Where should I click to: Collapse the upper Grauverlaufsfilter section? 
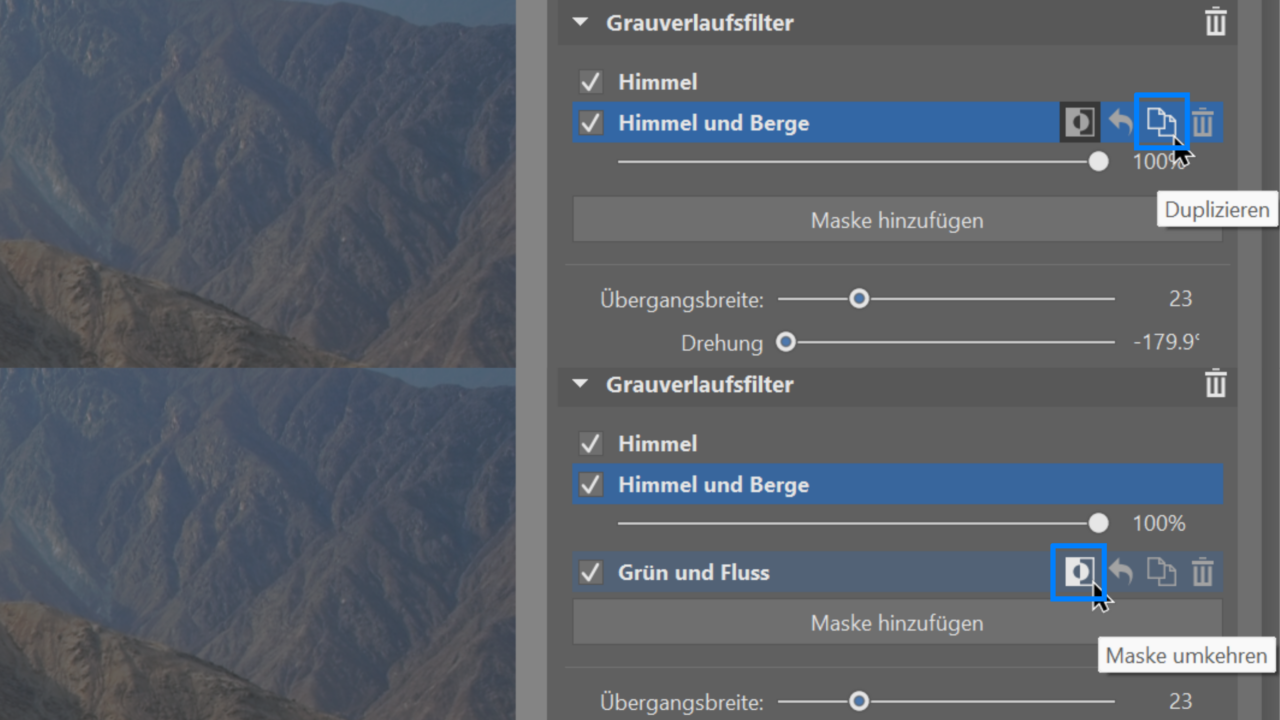(x=579, y=21)
